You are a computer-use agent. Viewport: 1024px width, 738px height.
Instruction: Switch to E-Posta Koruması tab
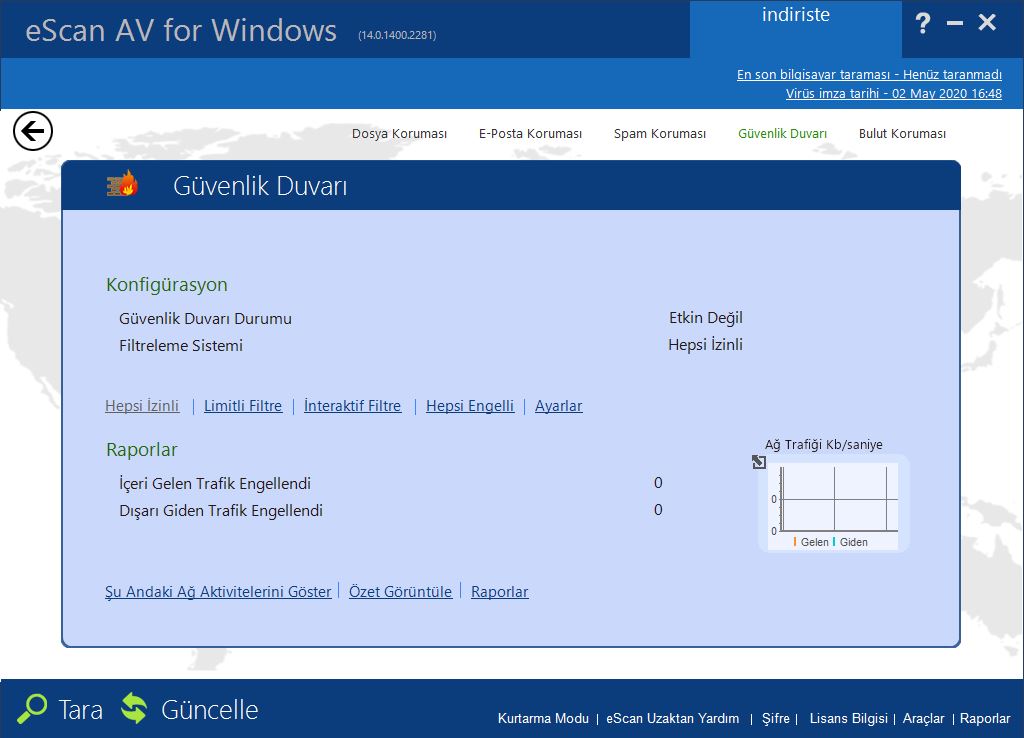(x=530, y=134)
